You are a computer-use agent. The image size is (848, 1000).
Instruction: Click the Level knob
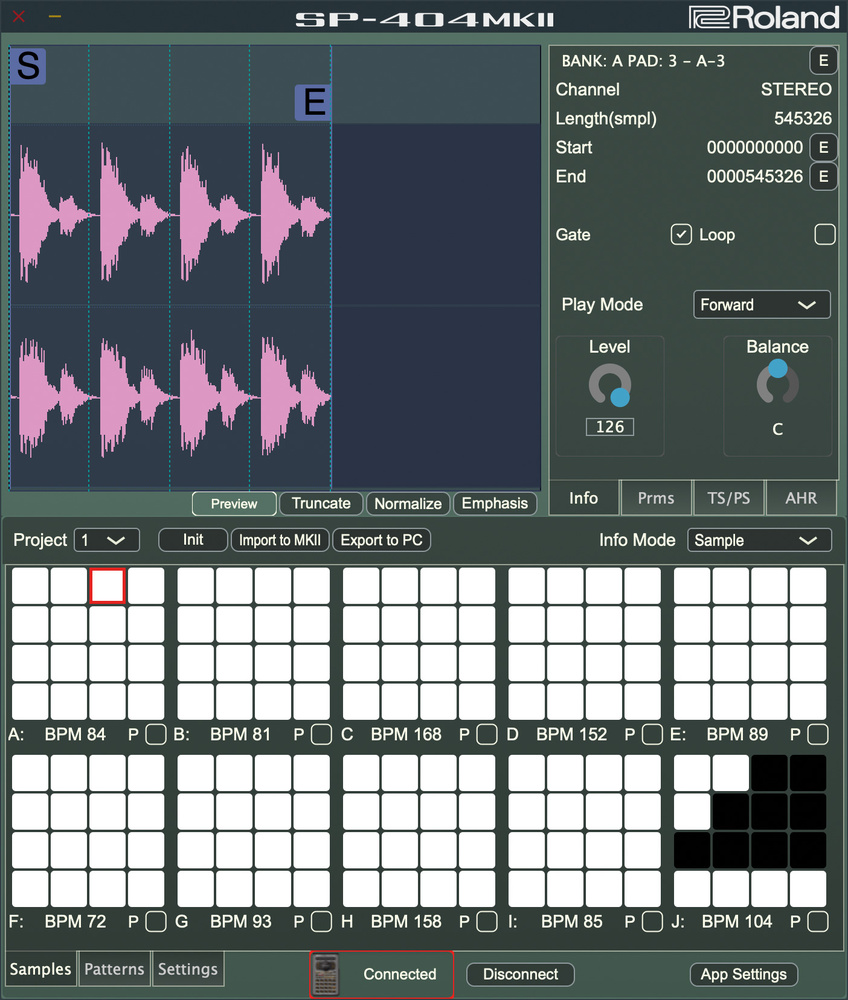[610, 385]
